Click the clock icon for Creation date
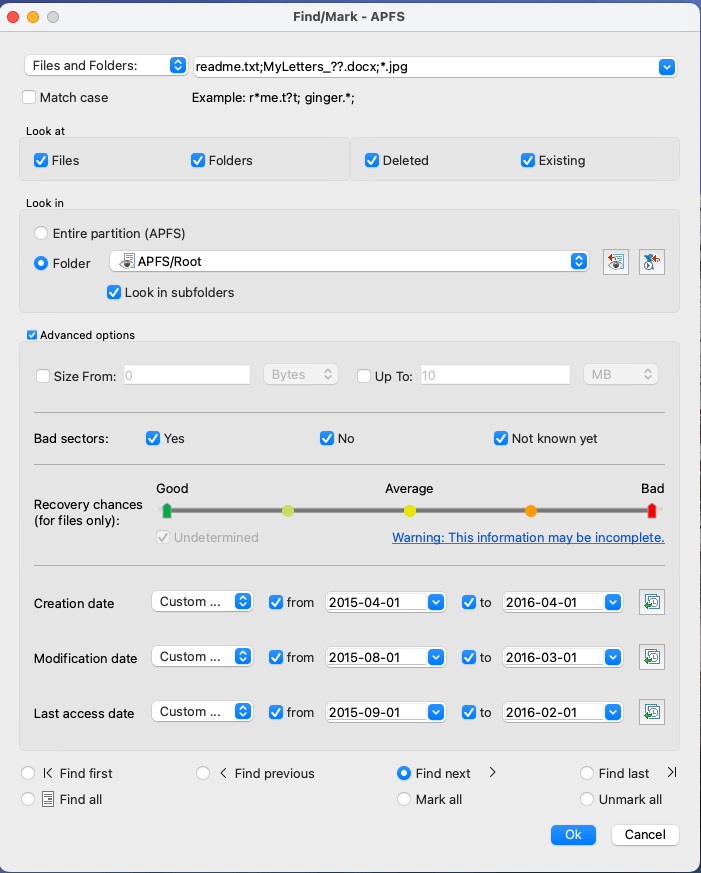This screenshot has width=701, height=873. point(651,602)
